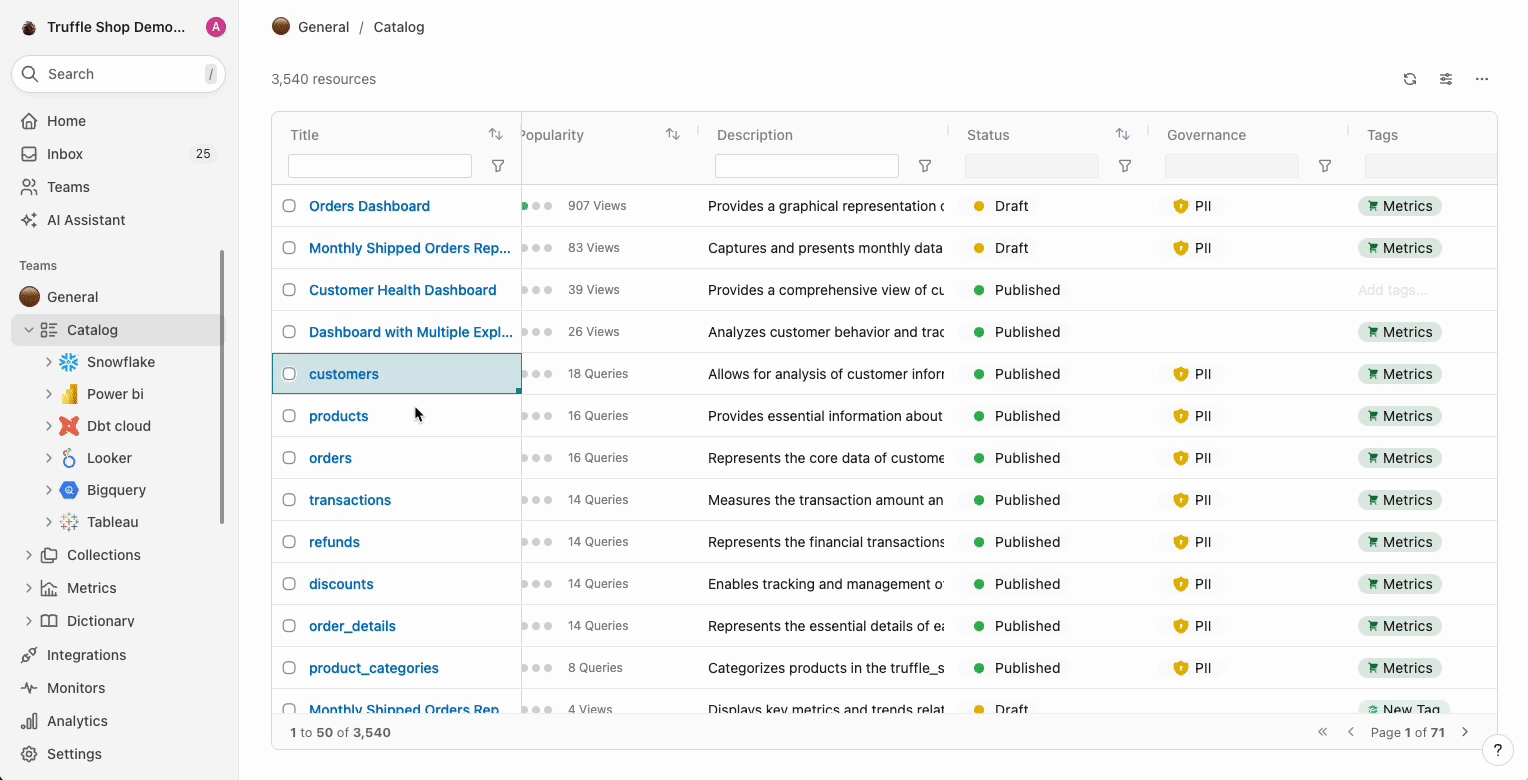Click the Description column filter input
This screenshot has width=1528, height=780.
pos(806,166)
